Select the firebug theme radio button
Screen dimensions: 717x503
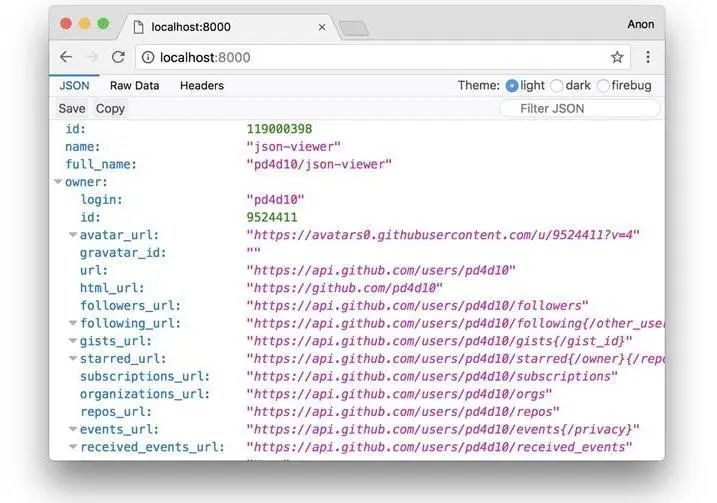coord(603,86)
